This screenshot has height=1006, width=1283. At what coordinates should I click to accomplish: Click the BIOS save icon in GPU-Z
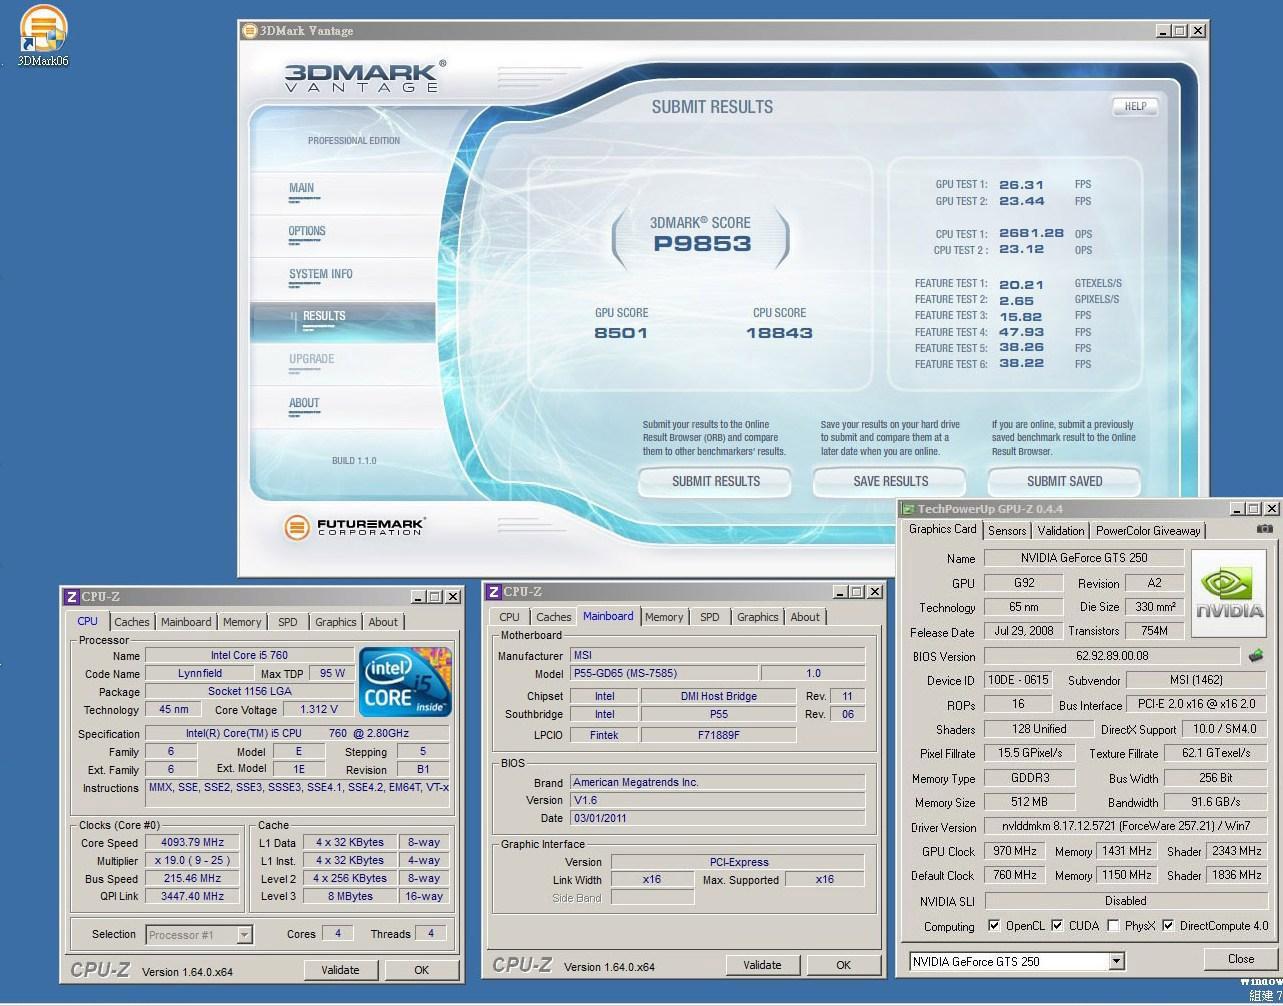1256,656
